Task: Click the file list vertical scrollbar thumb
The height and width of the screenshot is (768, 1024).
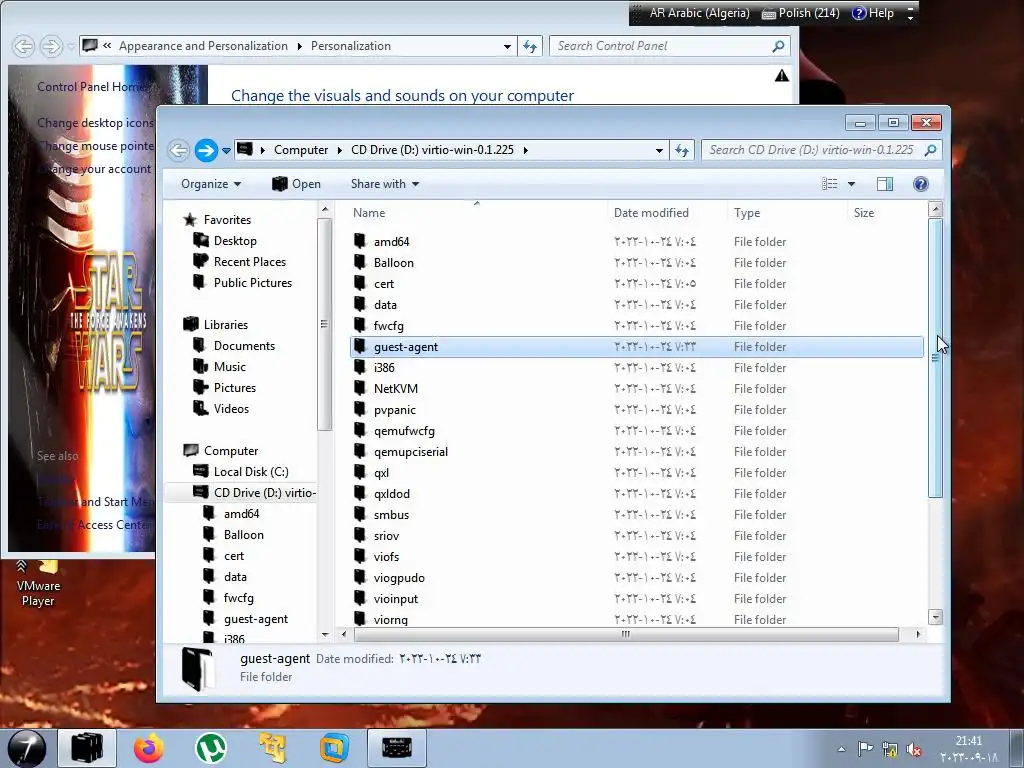Action: click(935, 358)
